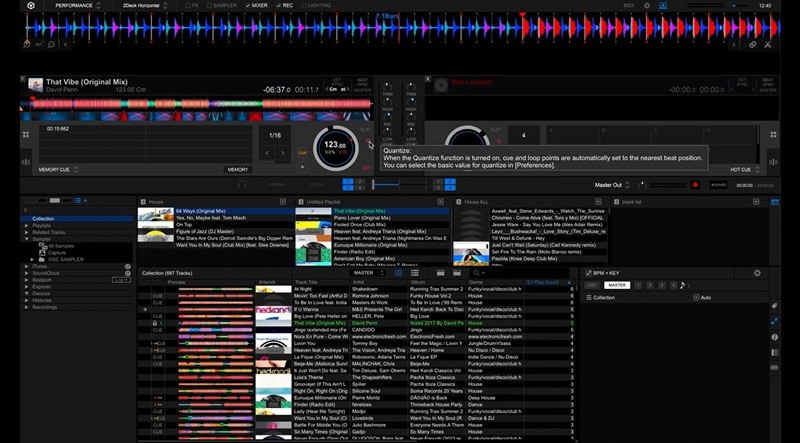Open the MEMORY CUE mode dropdown
The height and width of the screenshot is (443, 800).
point(58,169)
